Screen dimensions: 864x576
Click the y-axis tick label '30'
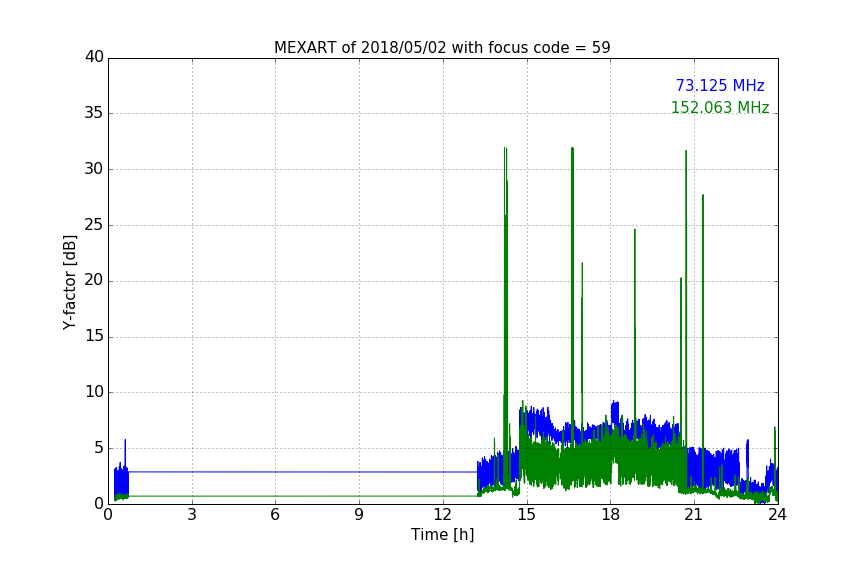[x=94, y=169]
